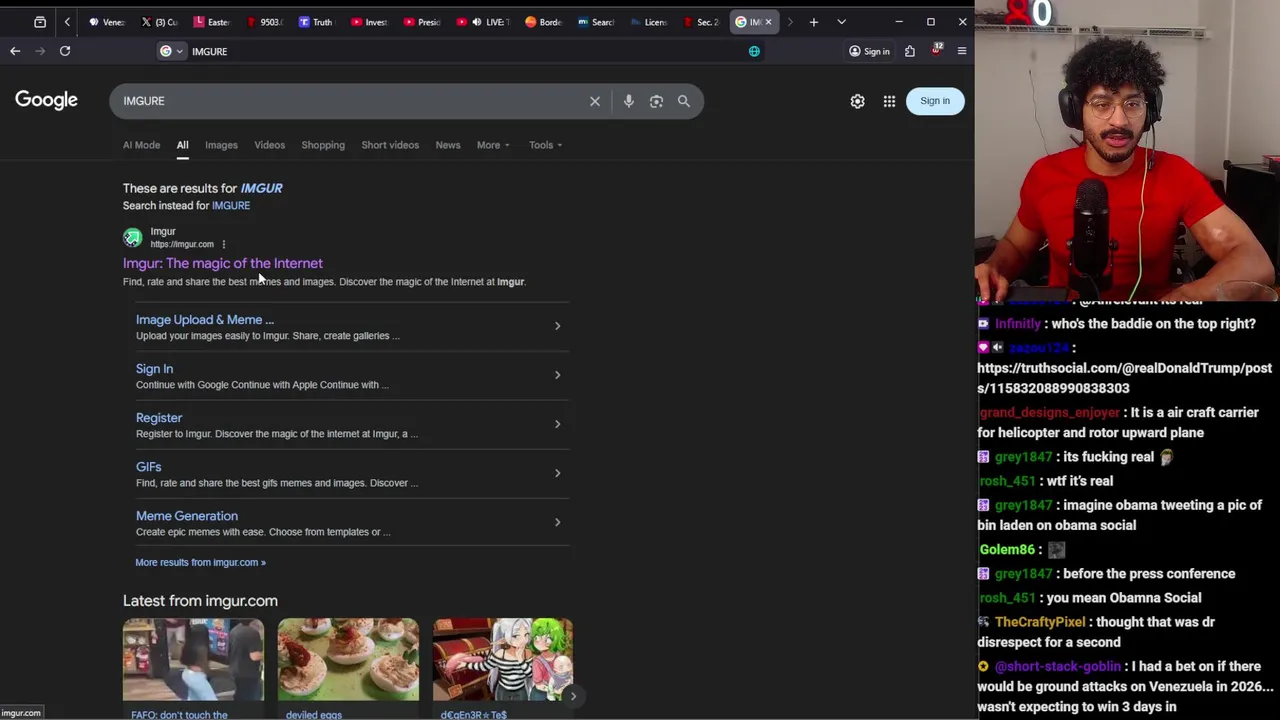1280x720 pixels.
Task: Open the deviled eggs thumbnail
Action: pos(348,660)
